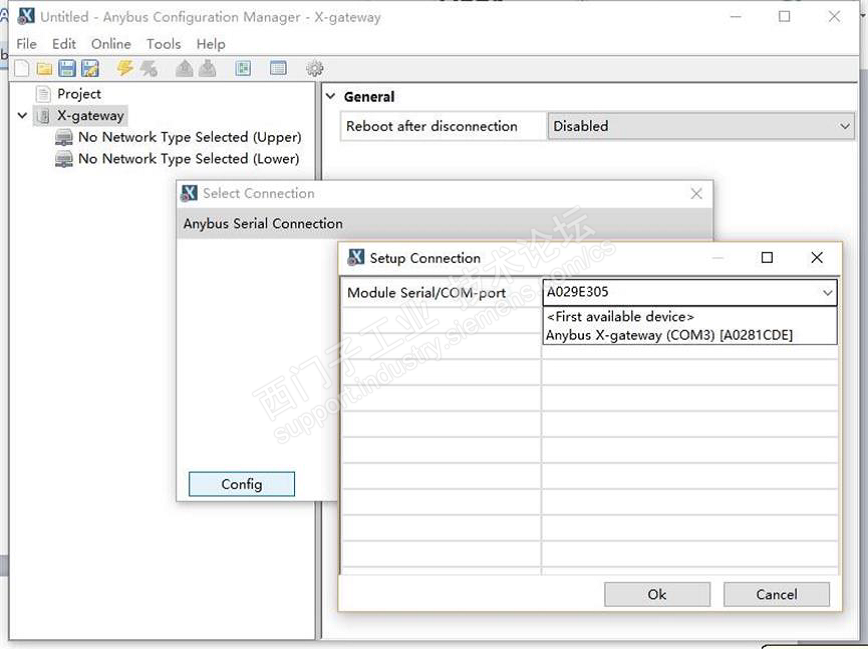The image size is (868, 649).
Task: Click the New project toolbar icon
Action: click(22, 68)
